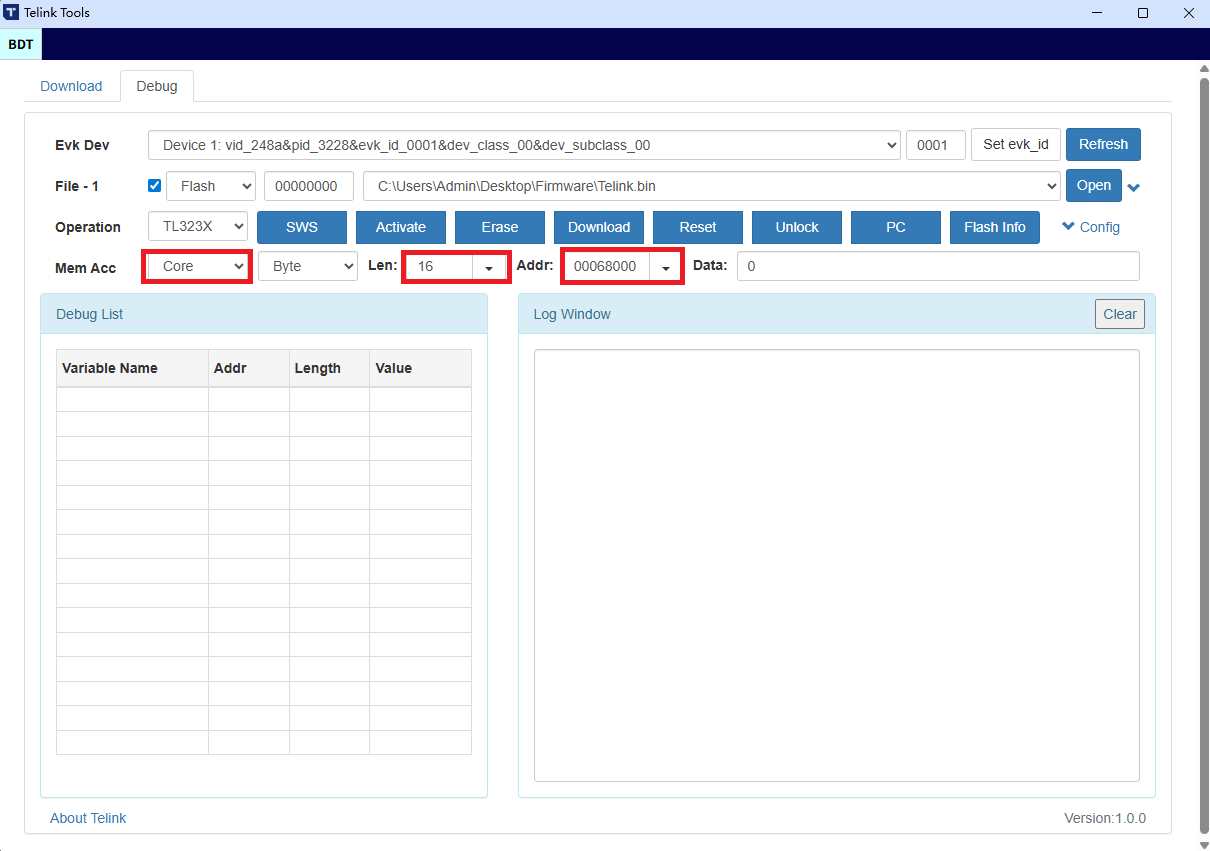Open the Core memory access dropdown

click(197, 267)
